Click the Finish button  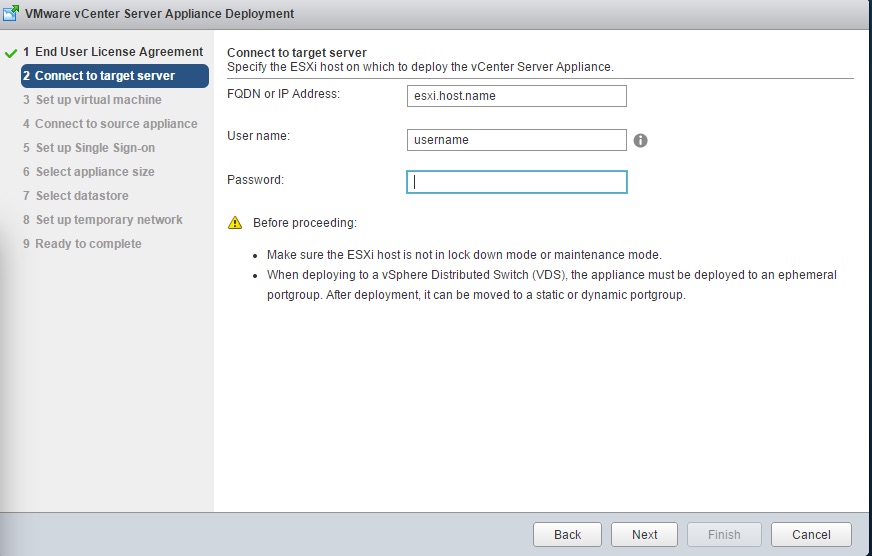pyautogui.click(x=724, y=534)
